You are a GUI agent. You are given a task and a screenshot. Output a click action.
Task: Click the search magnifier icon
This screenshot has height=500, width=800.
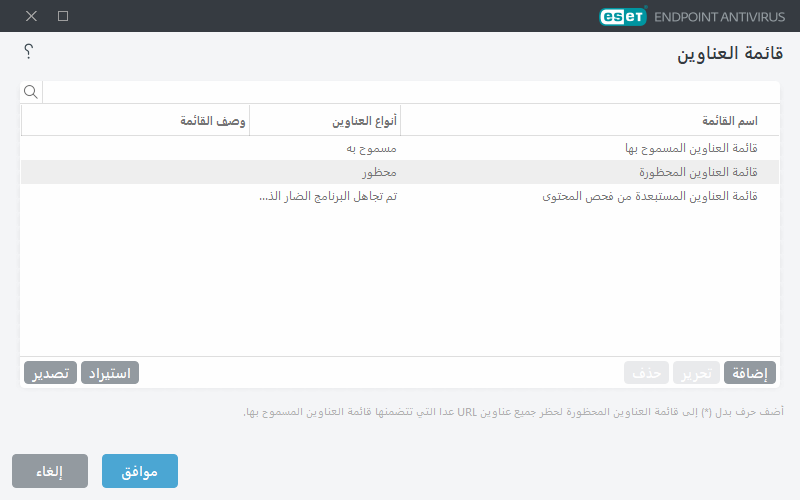click(31, 92)
